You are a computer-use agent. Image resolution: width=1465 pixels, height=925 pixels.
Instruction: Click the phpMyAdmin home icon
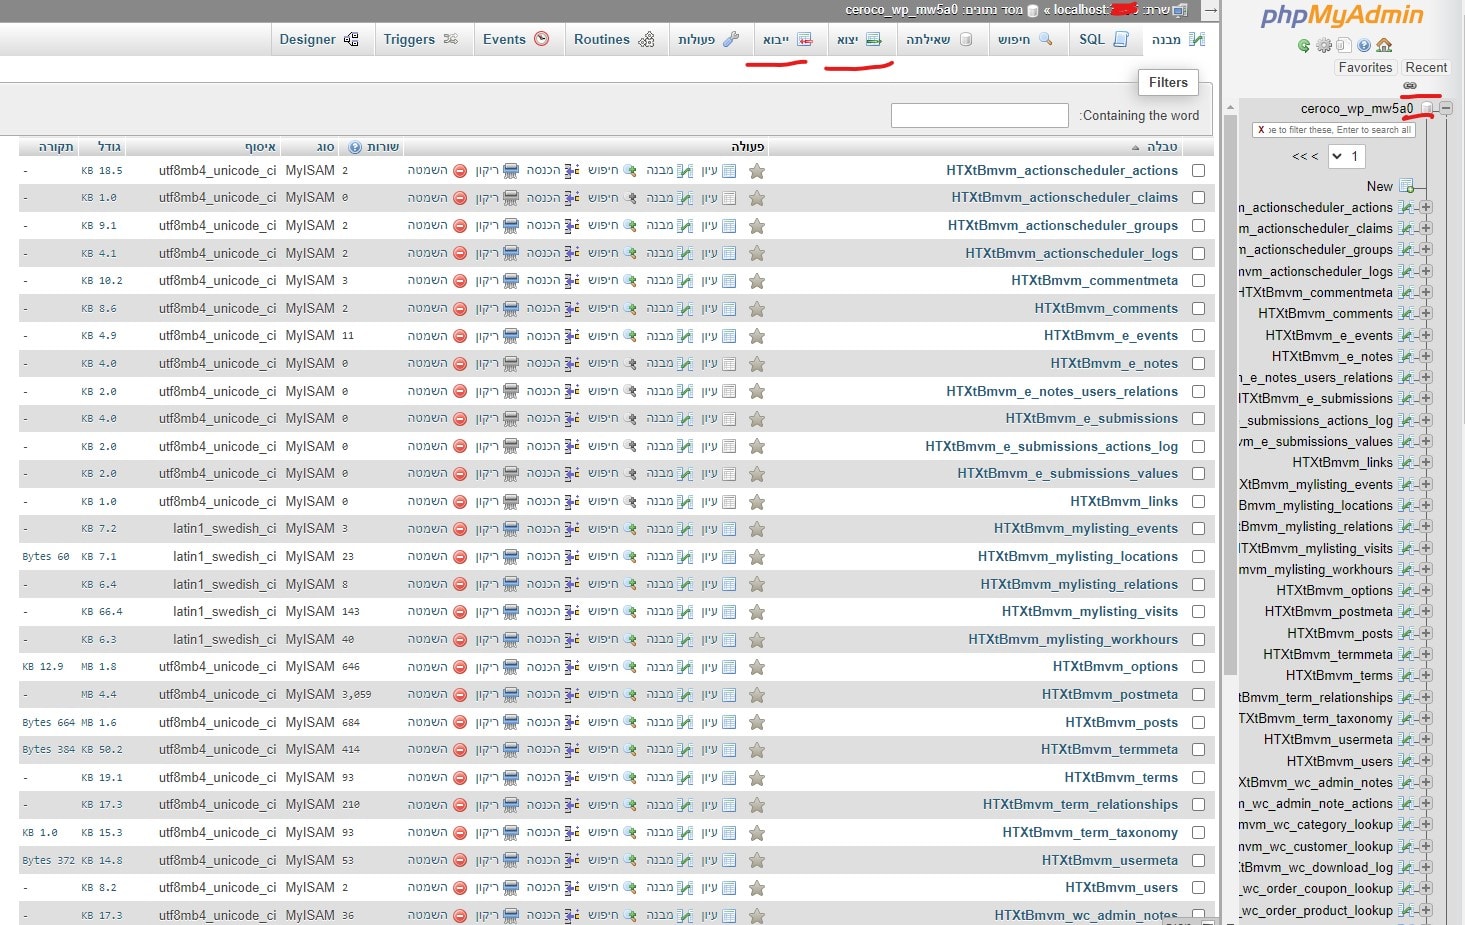pos(1384,45)
